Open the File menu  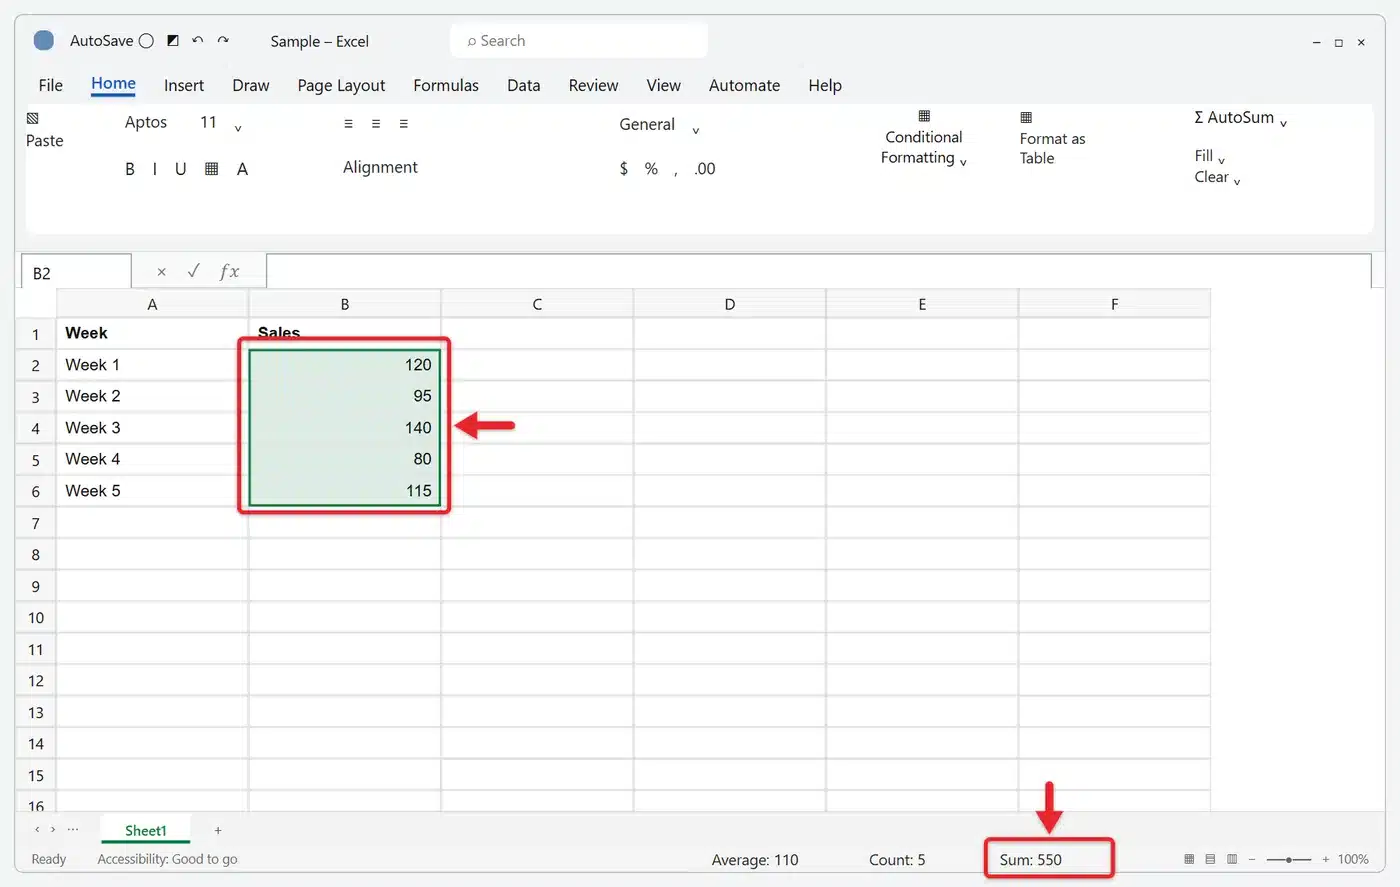[51, 85]
